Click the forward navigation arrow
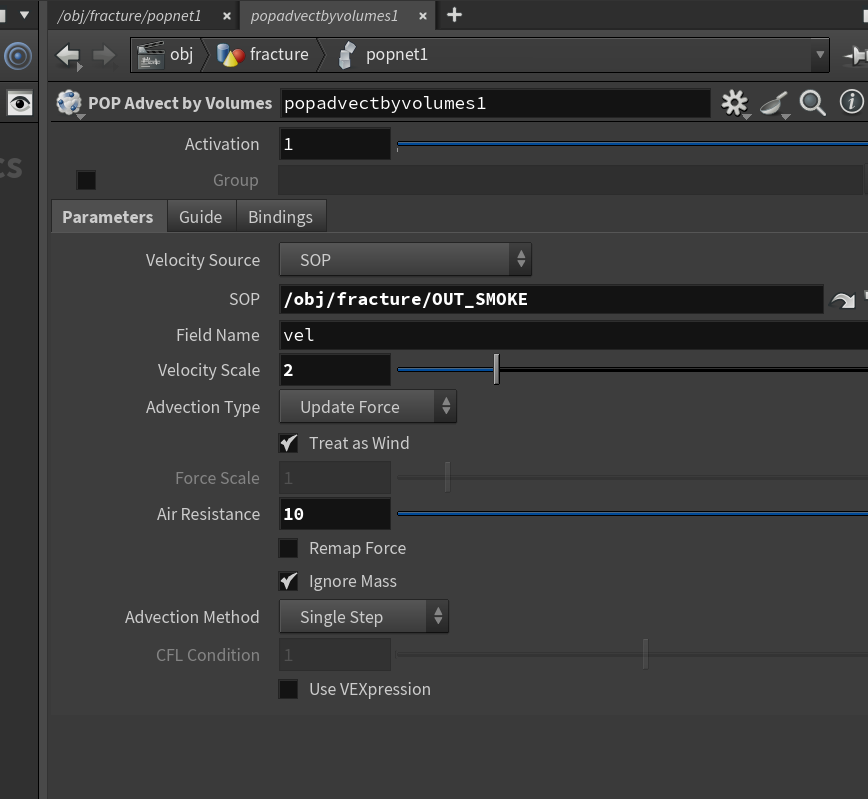The width and height of the screenshot is (868, 799). pyautogui.click(x=104, y=55)
